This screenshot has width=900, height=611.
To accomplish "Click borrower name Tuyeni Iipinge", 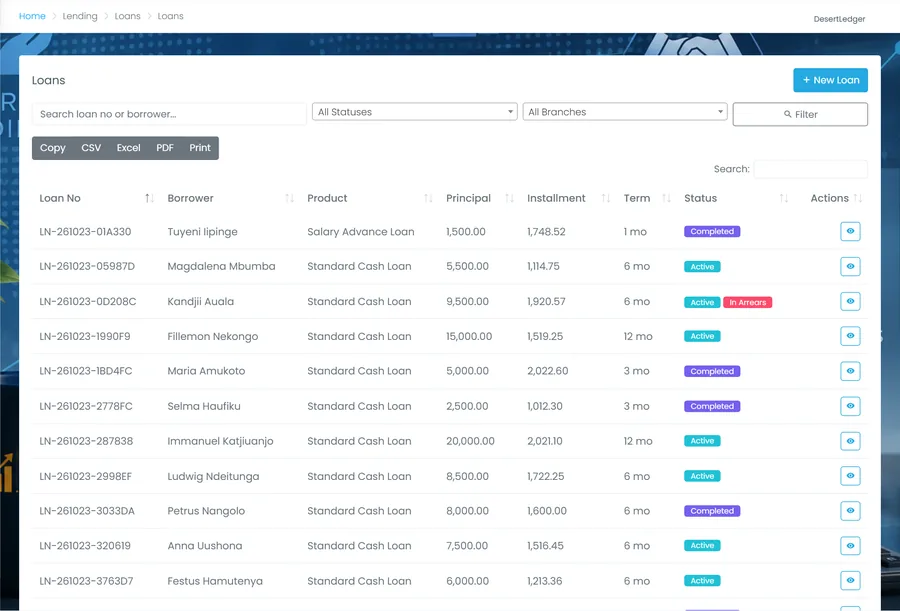I will click(x=203, y=232).
